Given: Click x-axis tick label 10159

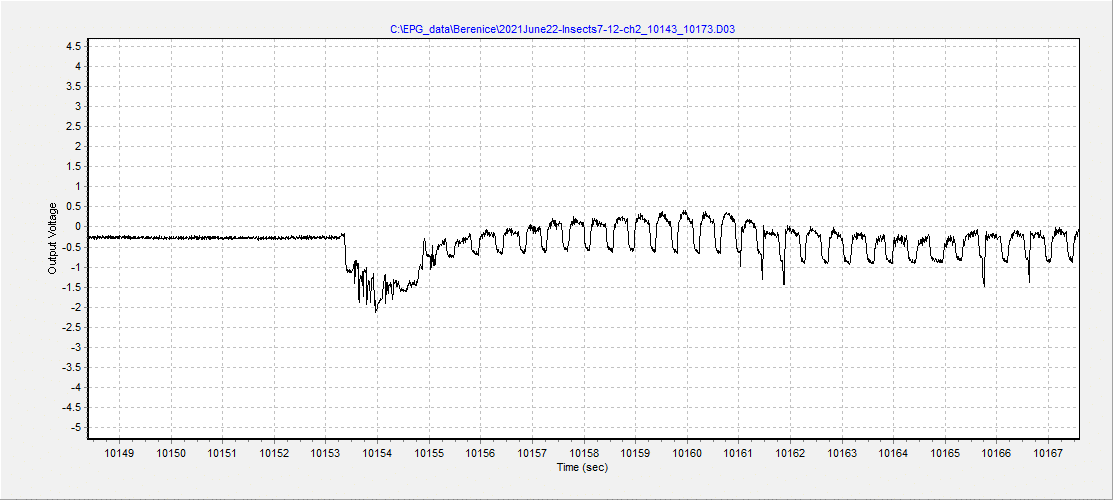Looking at the screenshot, I should [x=635, y=453].
